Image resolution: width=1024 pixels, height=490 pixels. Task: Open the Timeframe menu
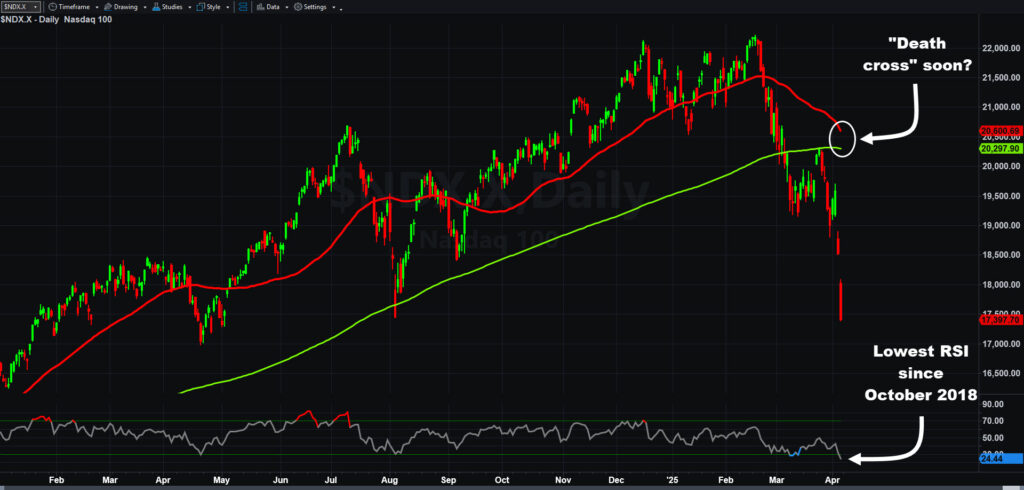[69, 7]
